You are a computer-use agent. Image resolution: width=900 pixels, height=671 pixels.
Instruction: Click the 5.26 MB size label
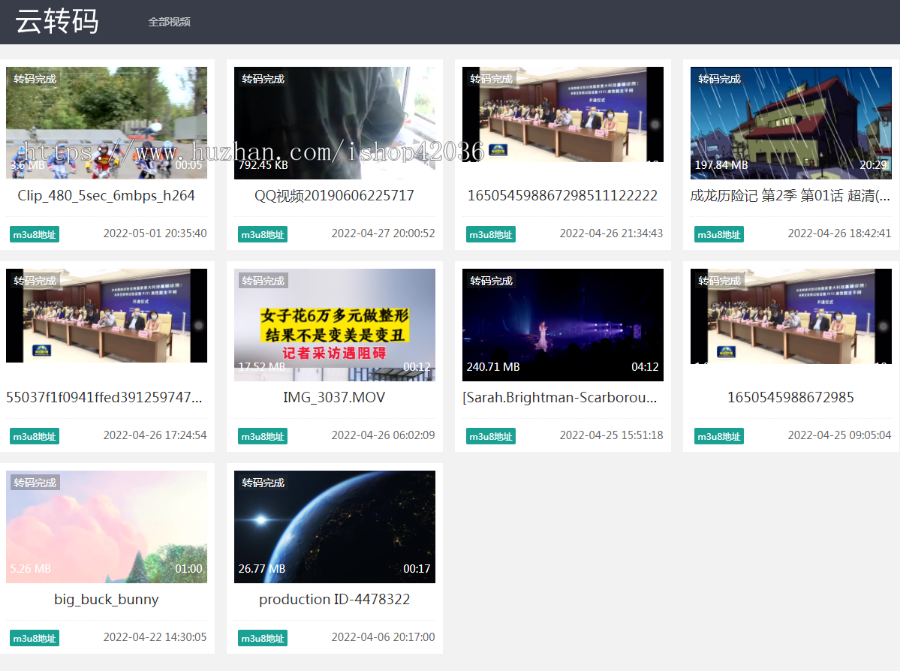(30, 569)
